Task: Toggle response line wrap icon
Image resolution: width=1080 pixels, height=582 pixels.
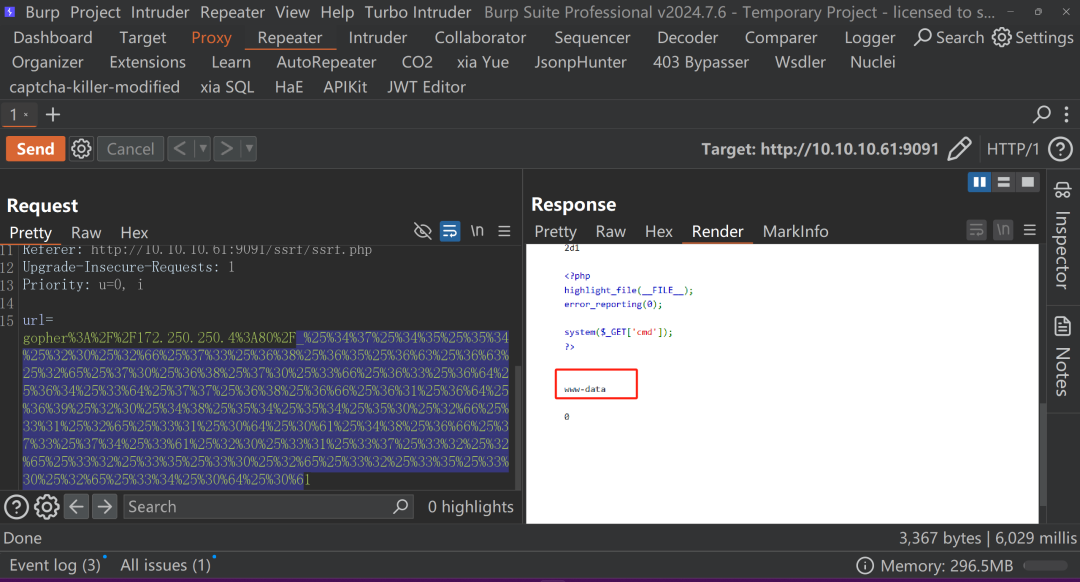Action: tap(977, 230)
